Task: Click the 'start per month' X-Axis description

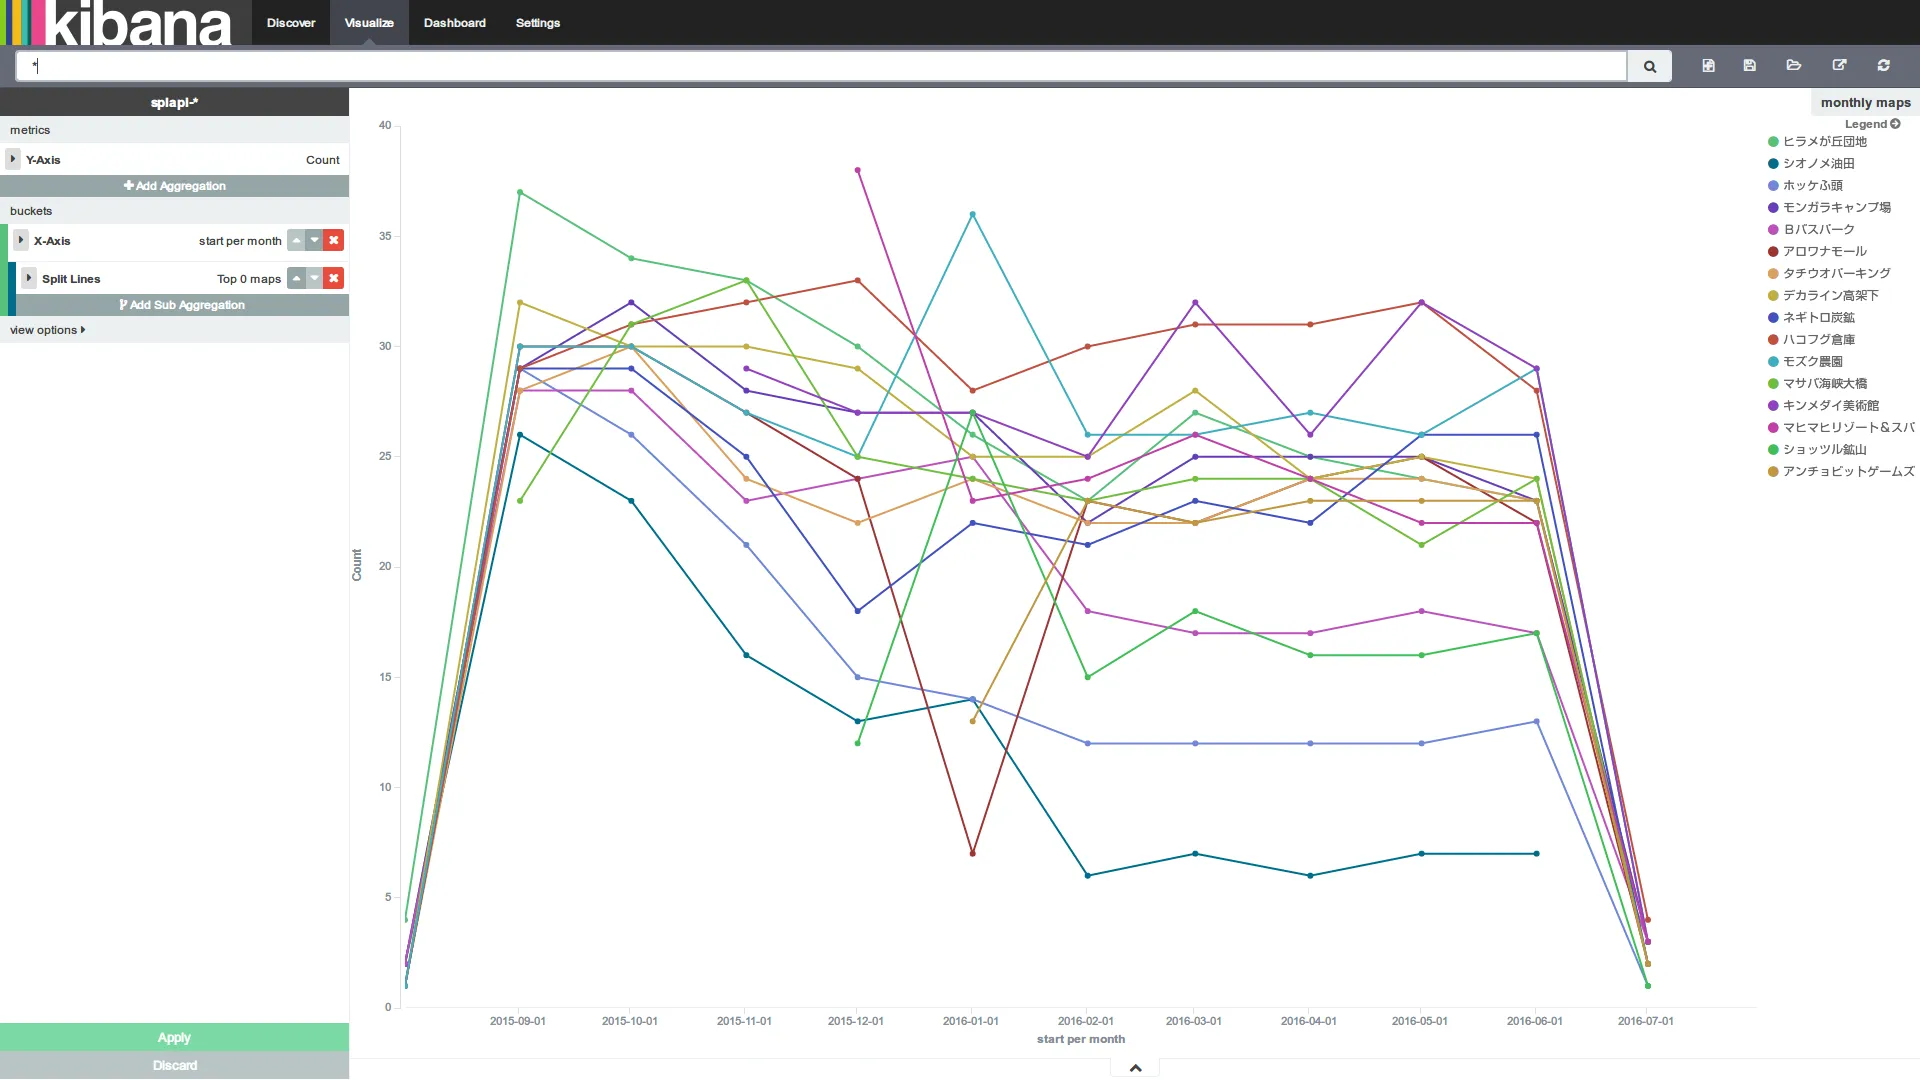Action: (240, 241)
